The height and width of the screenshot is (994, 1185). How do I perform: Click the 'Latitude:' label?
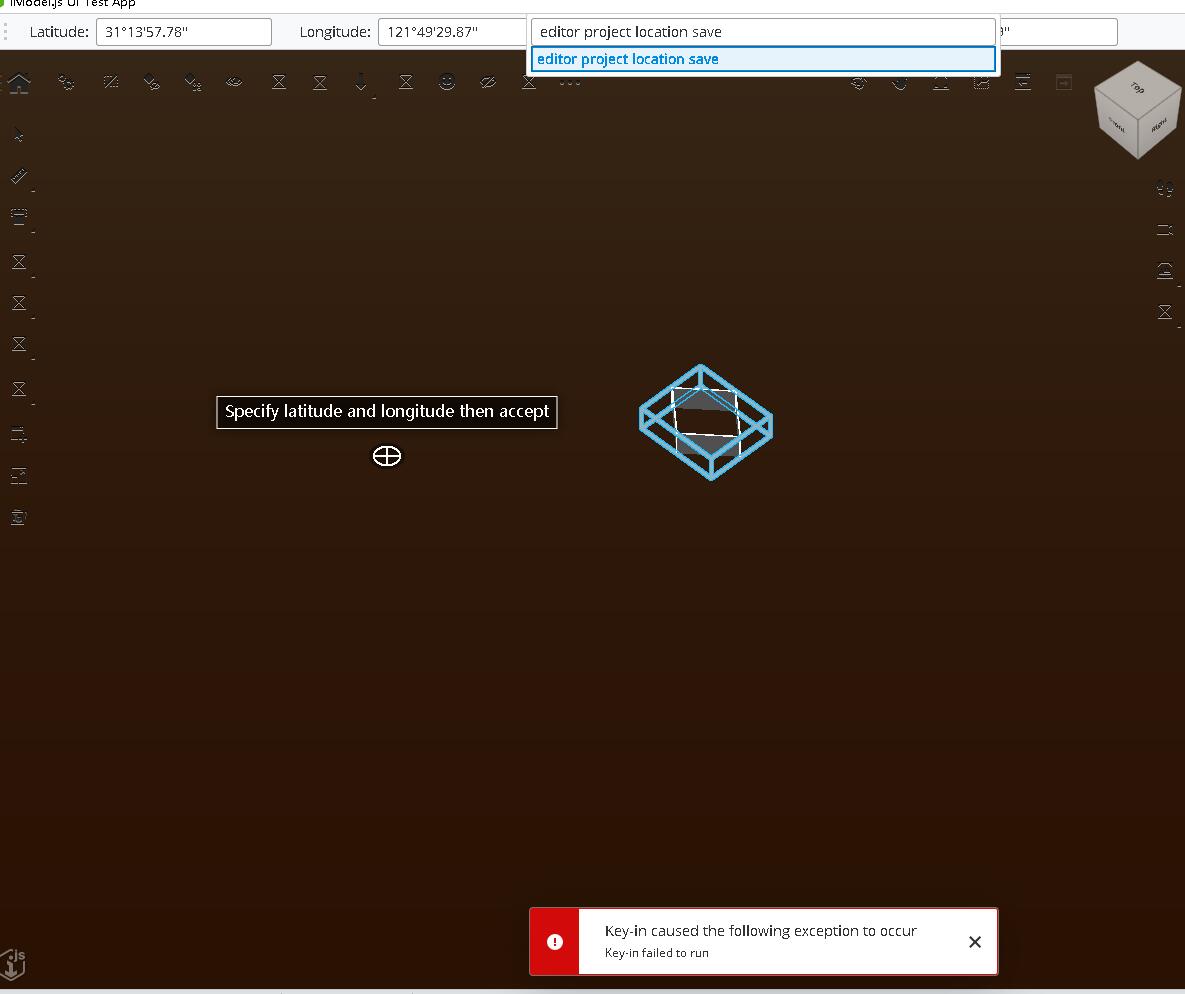[59, 32]
